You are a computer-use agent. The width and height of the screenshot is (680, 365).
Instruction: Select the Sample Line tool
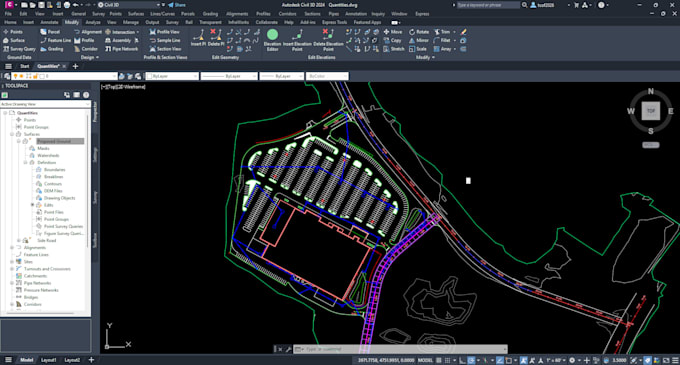165,40
